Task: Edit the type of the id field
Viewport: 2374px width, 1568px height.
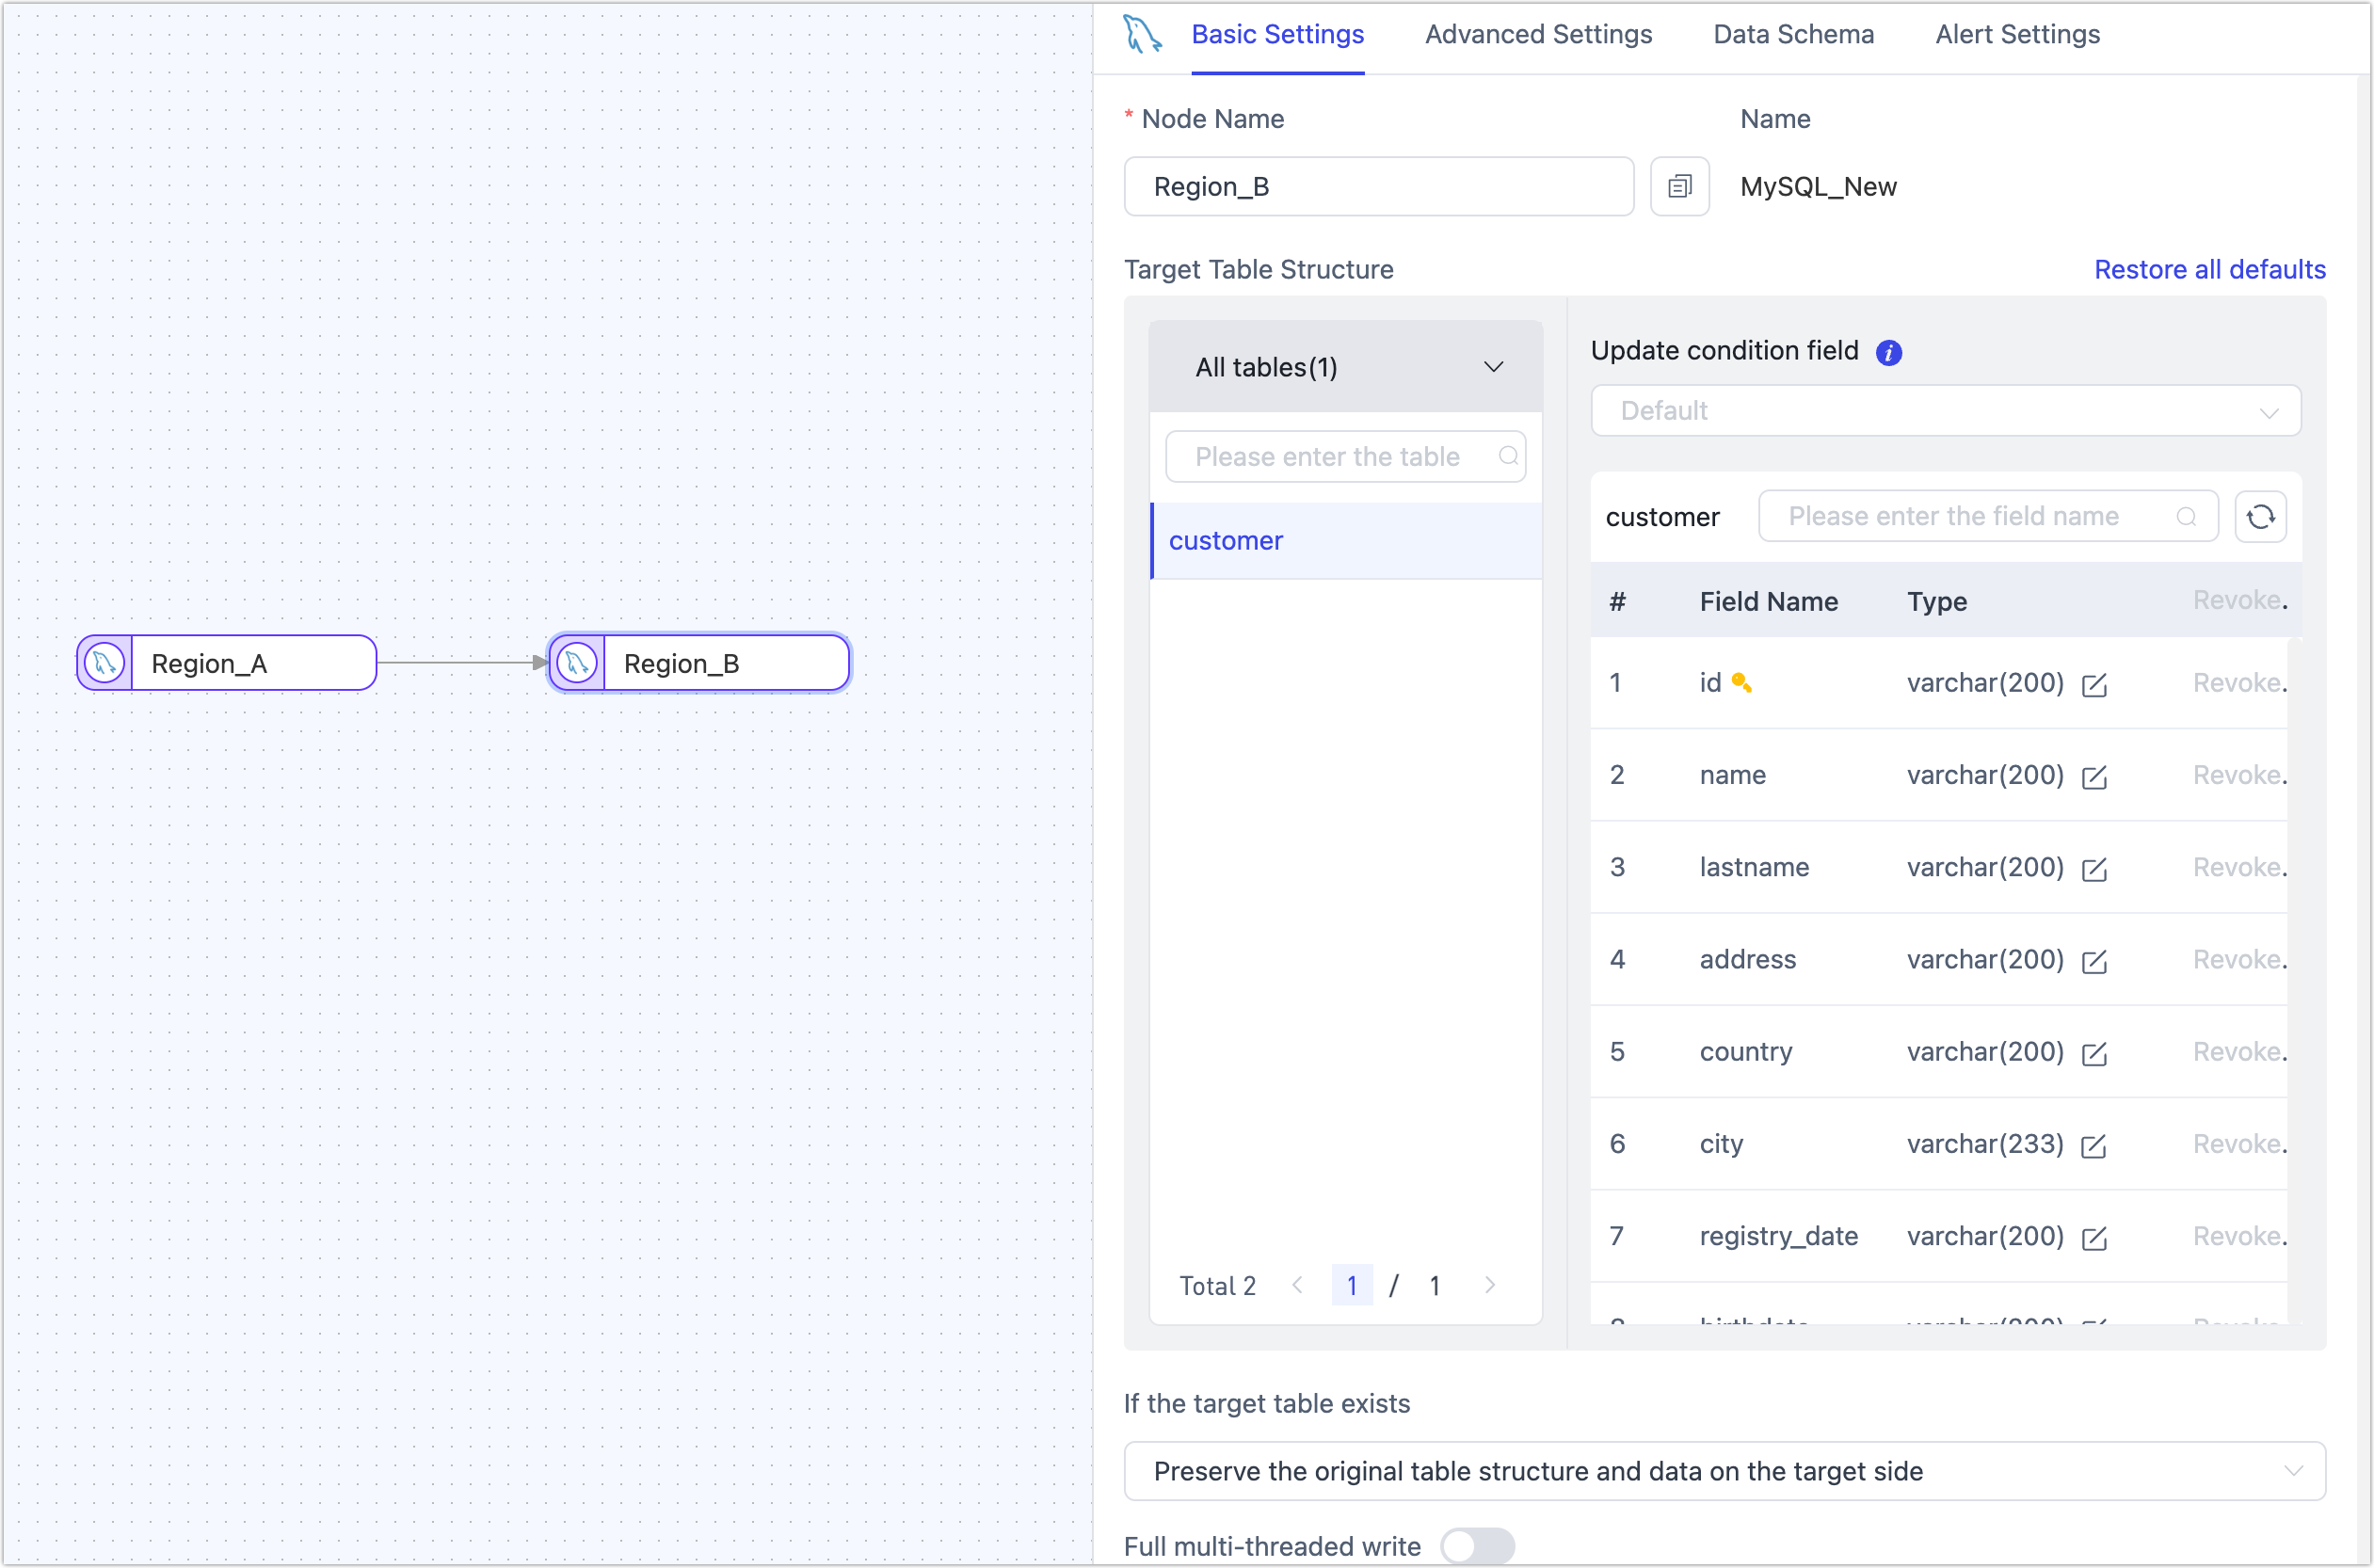Action: [x=2093, y=685]
